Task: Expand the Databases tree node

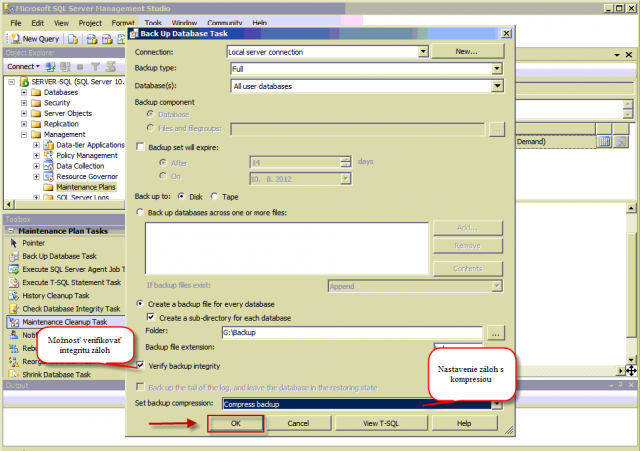Action: (x=24, y=92)
